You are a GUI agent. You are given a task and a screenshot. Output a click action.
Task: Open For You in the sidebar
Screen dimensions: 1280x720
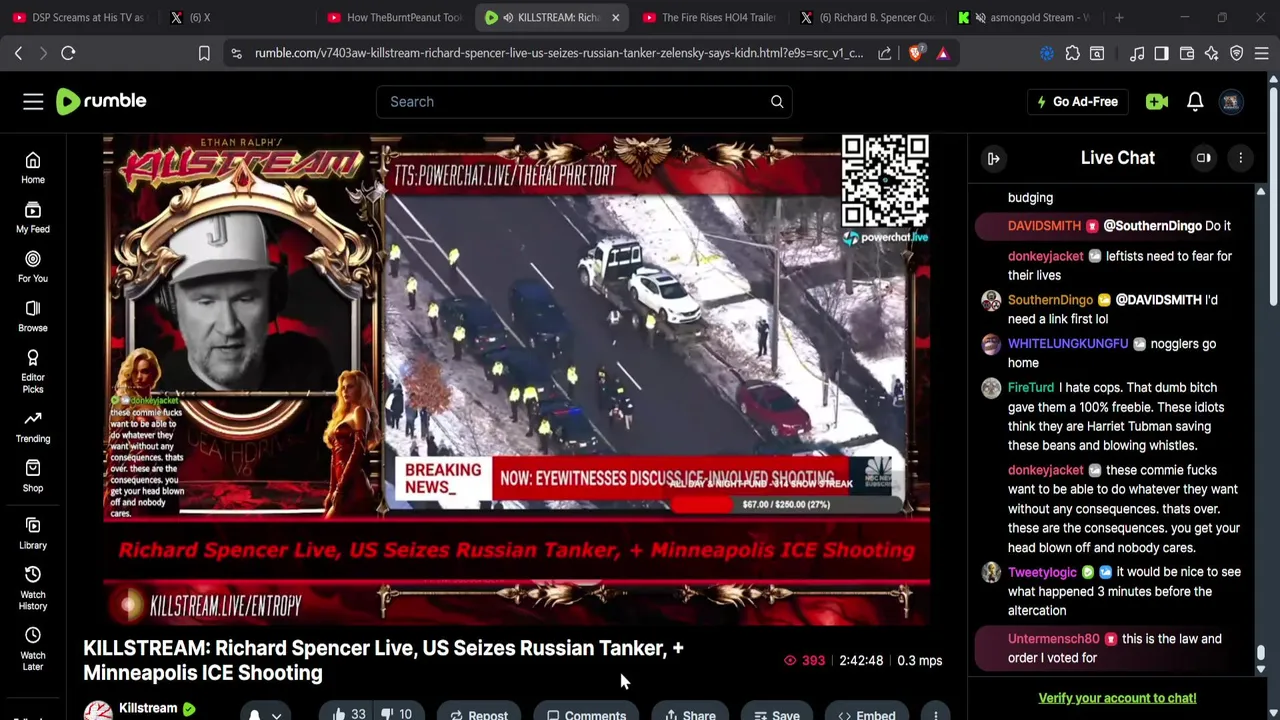(x=33, y=267)
